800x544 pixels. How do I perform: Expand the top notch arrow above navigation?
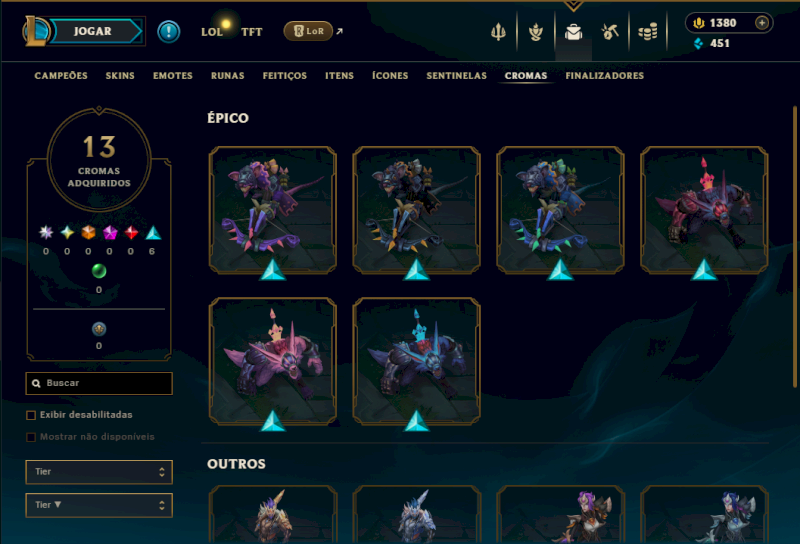(573, 6)
